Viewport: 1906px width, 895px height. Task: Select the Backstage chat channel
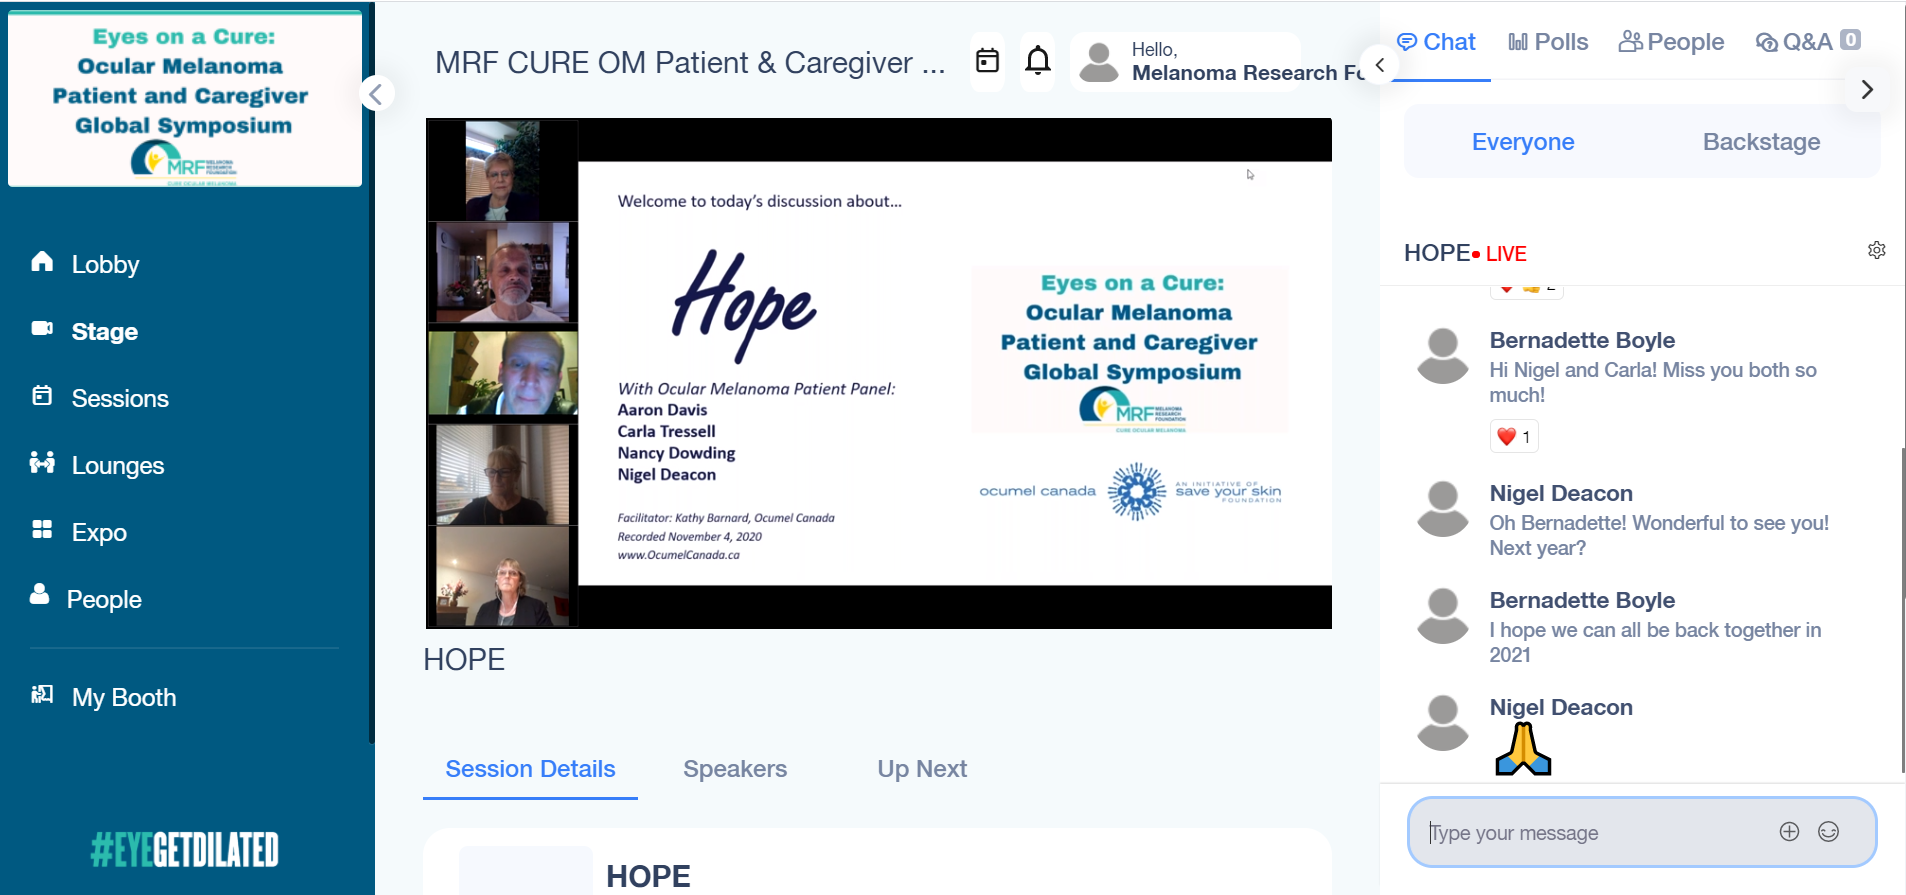click(x=1761, y=142)
